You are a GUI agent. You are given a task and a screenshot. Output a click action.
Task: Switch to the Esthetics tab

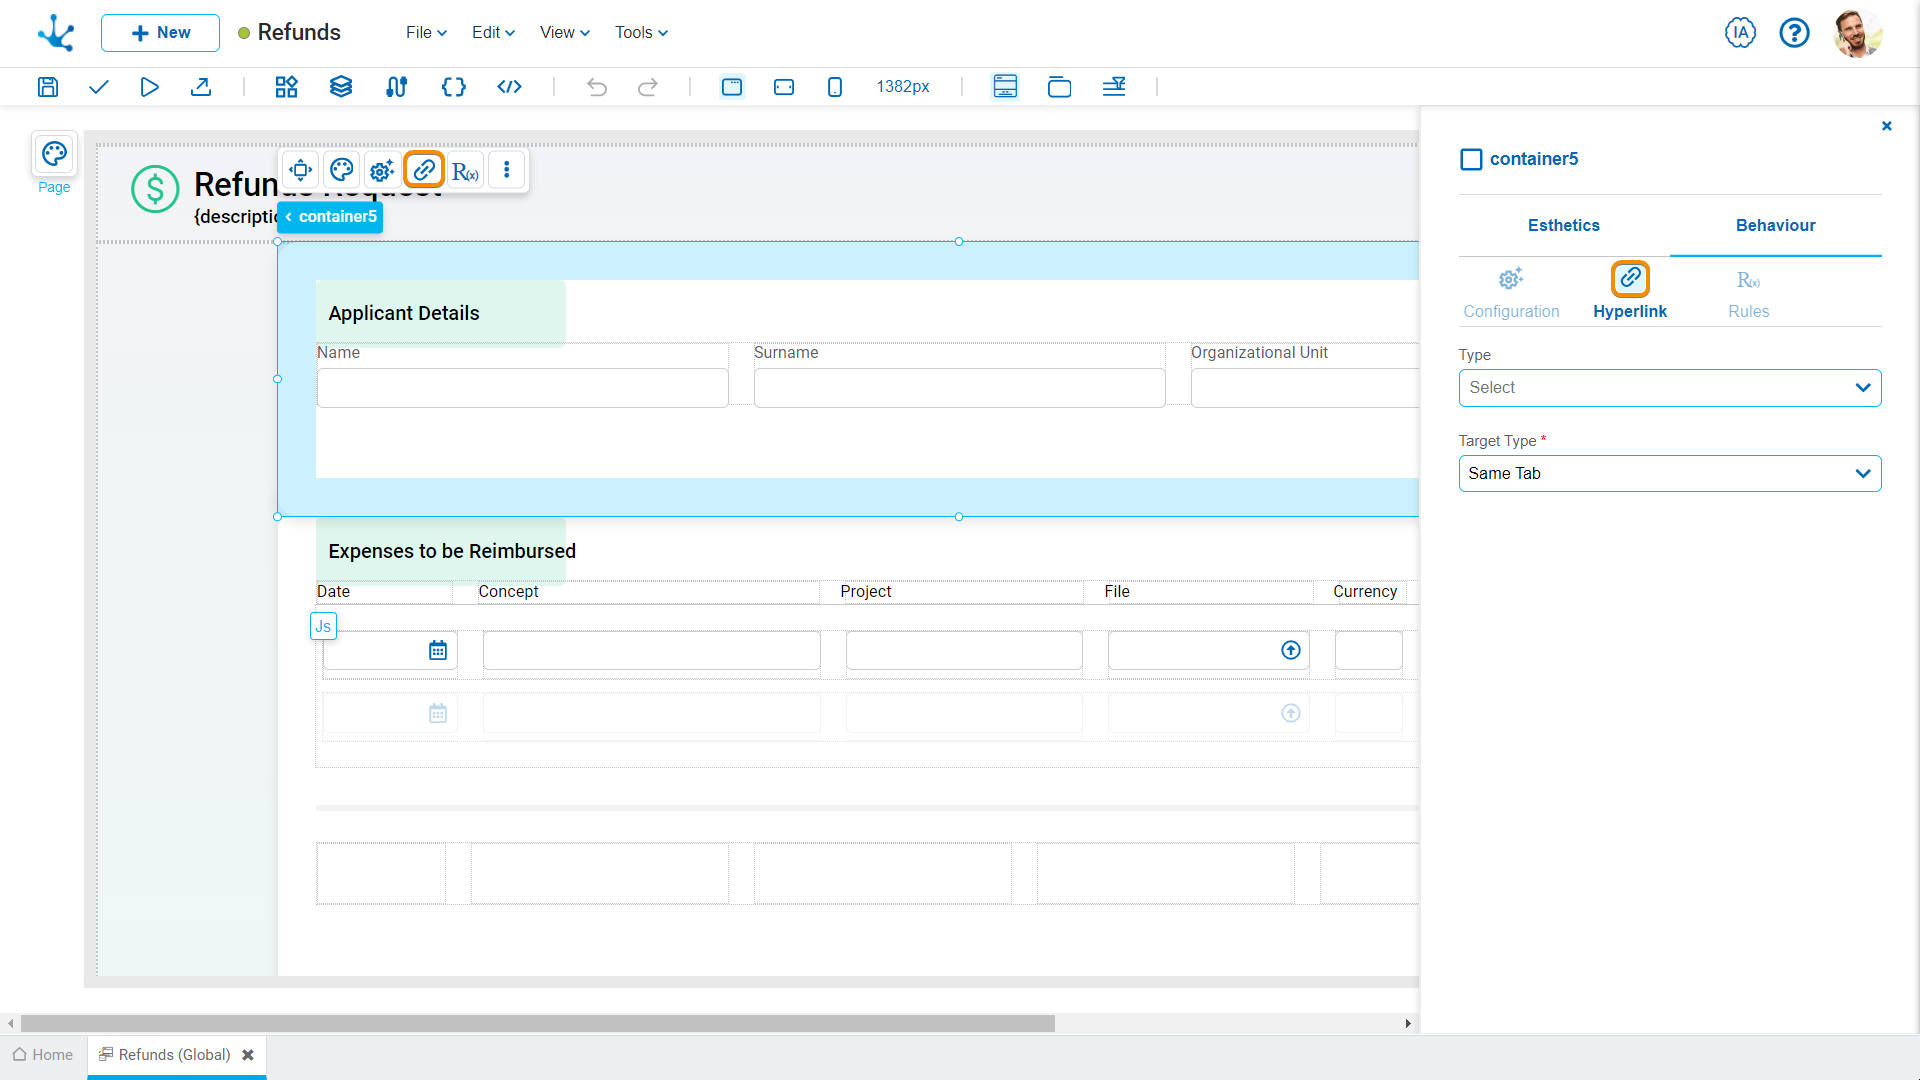[1564, 224]
